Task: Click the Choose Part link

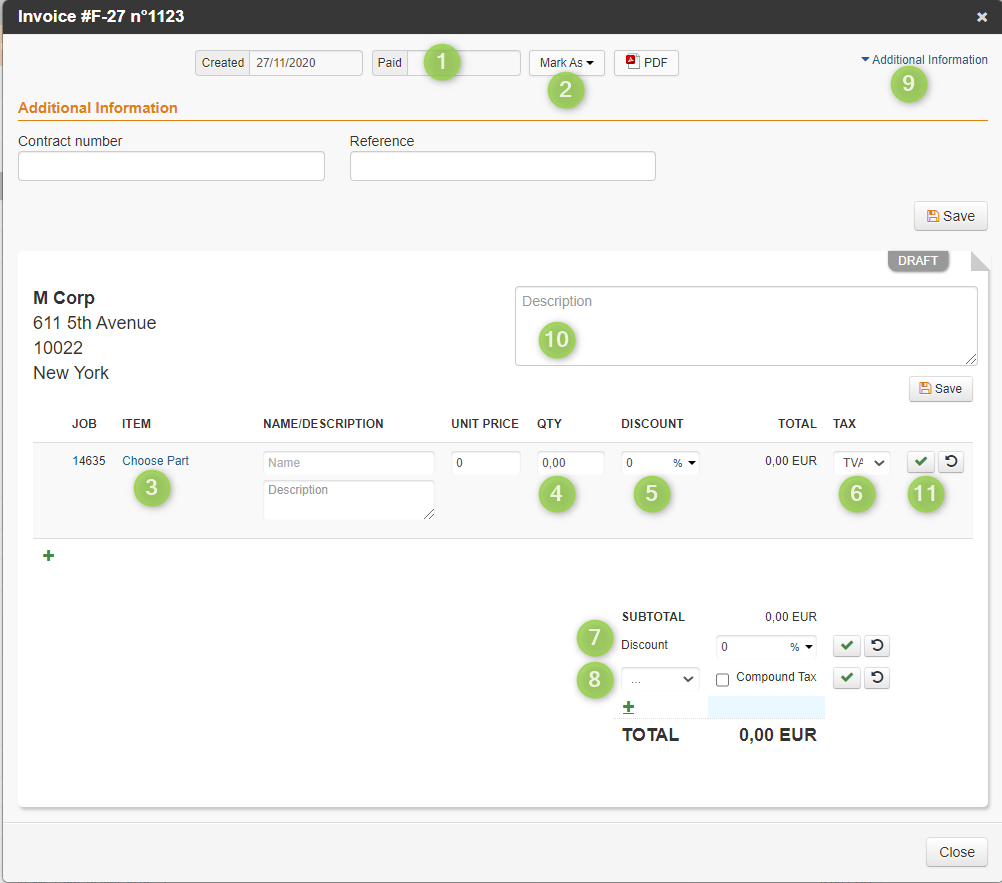Action: tap(155, 460)
